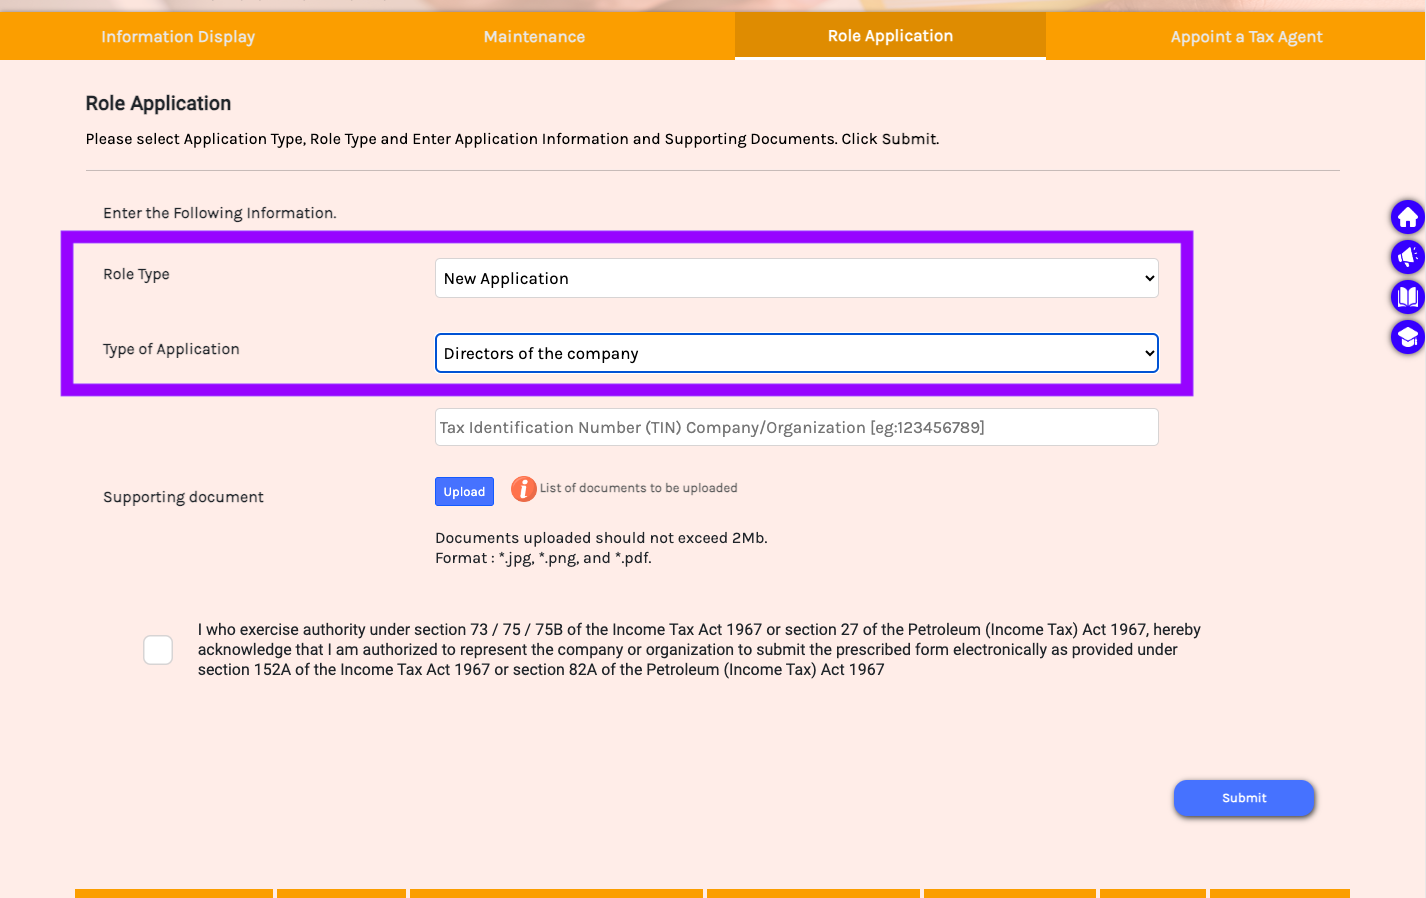Screen dimensions: 1426x898
Task: Select the Role Application tab
Action: point(890,36)
